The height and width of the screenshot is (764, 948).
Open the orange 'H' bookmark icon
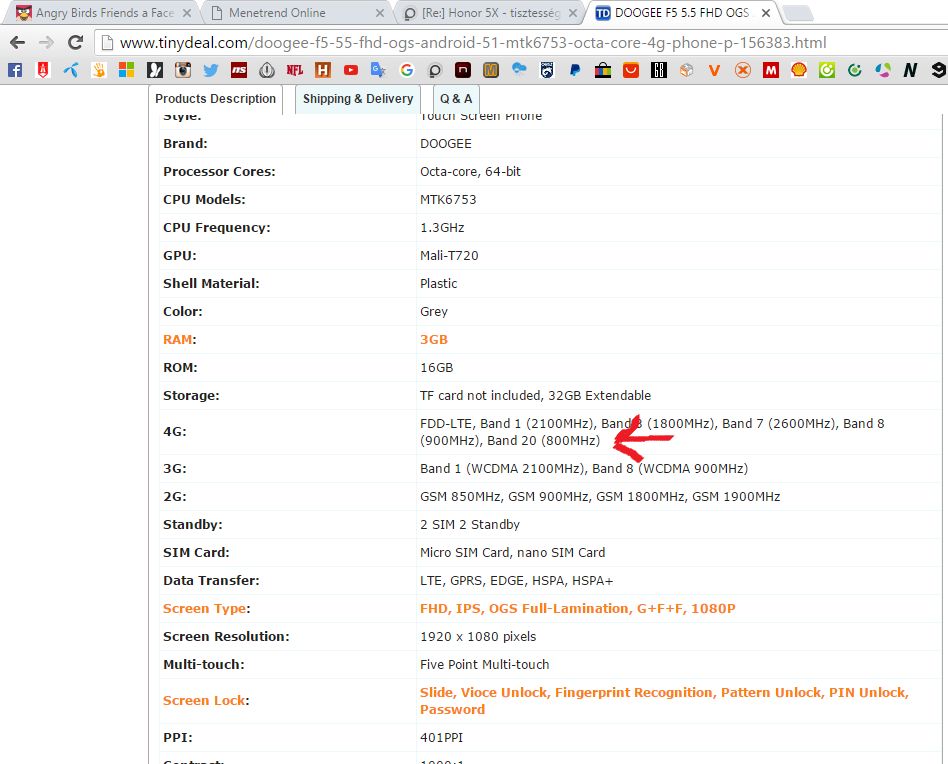323,70
